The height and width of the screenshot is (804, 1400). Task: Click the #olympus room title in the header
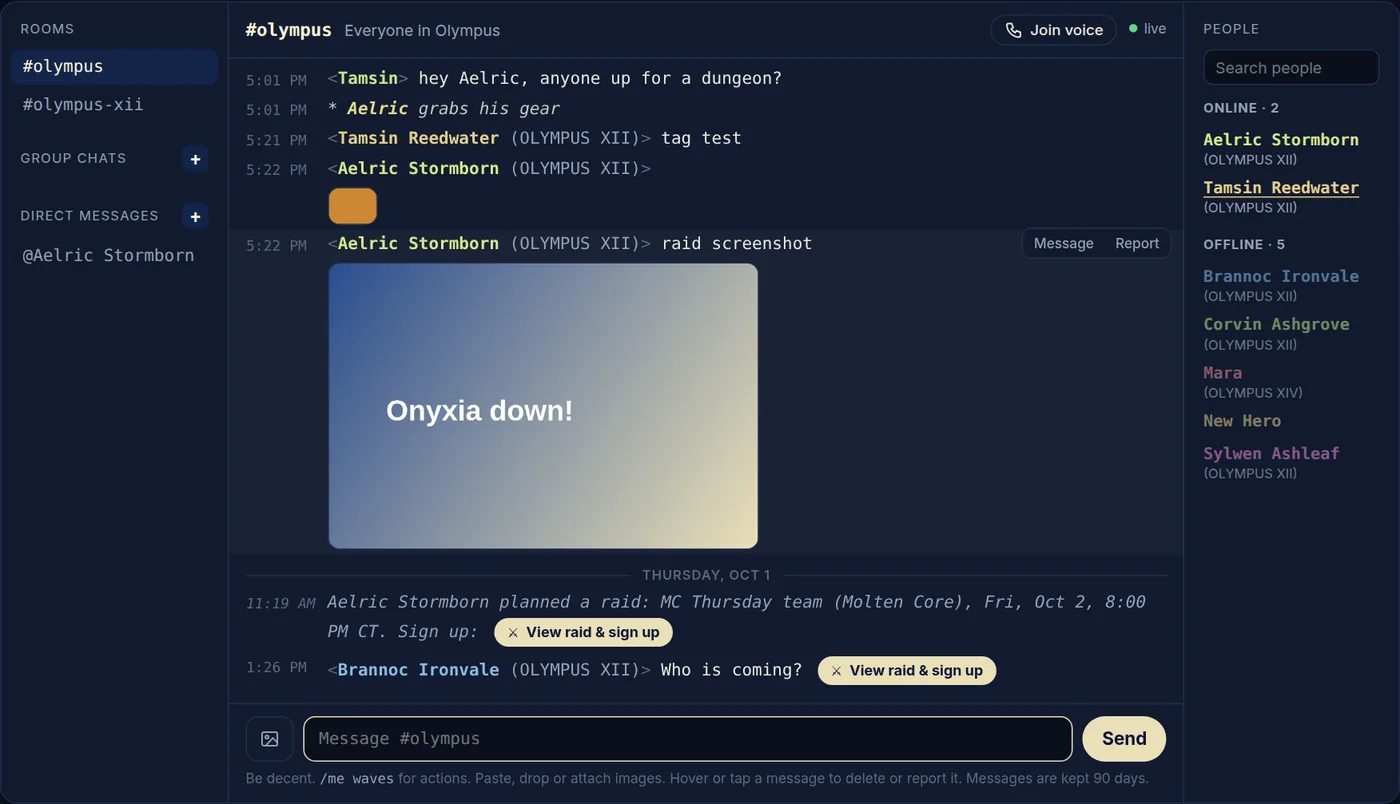288,30
